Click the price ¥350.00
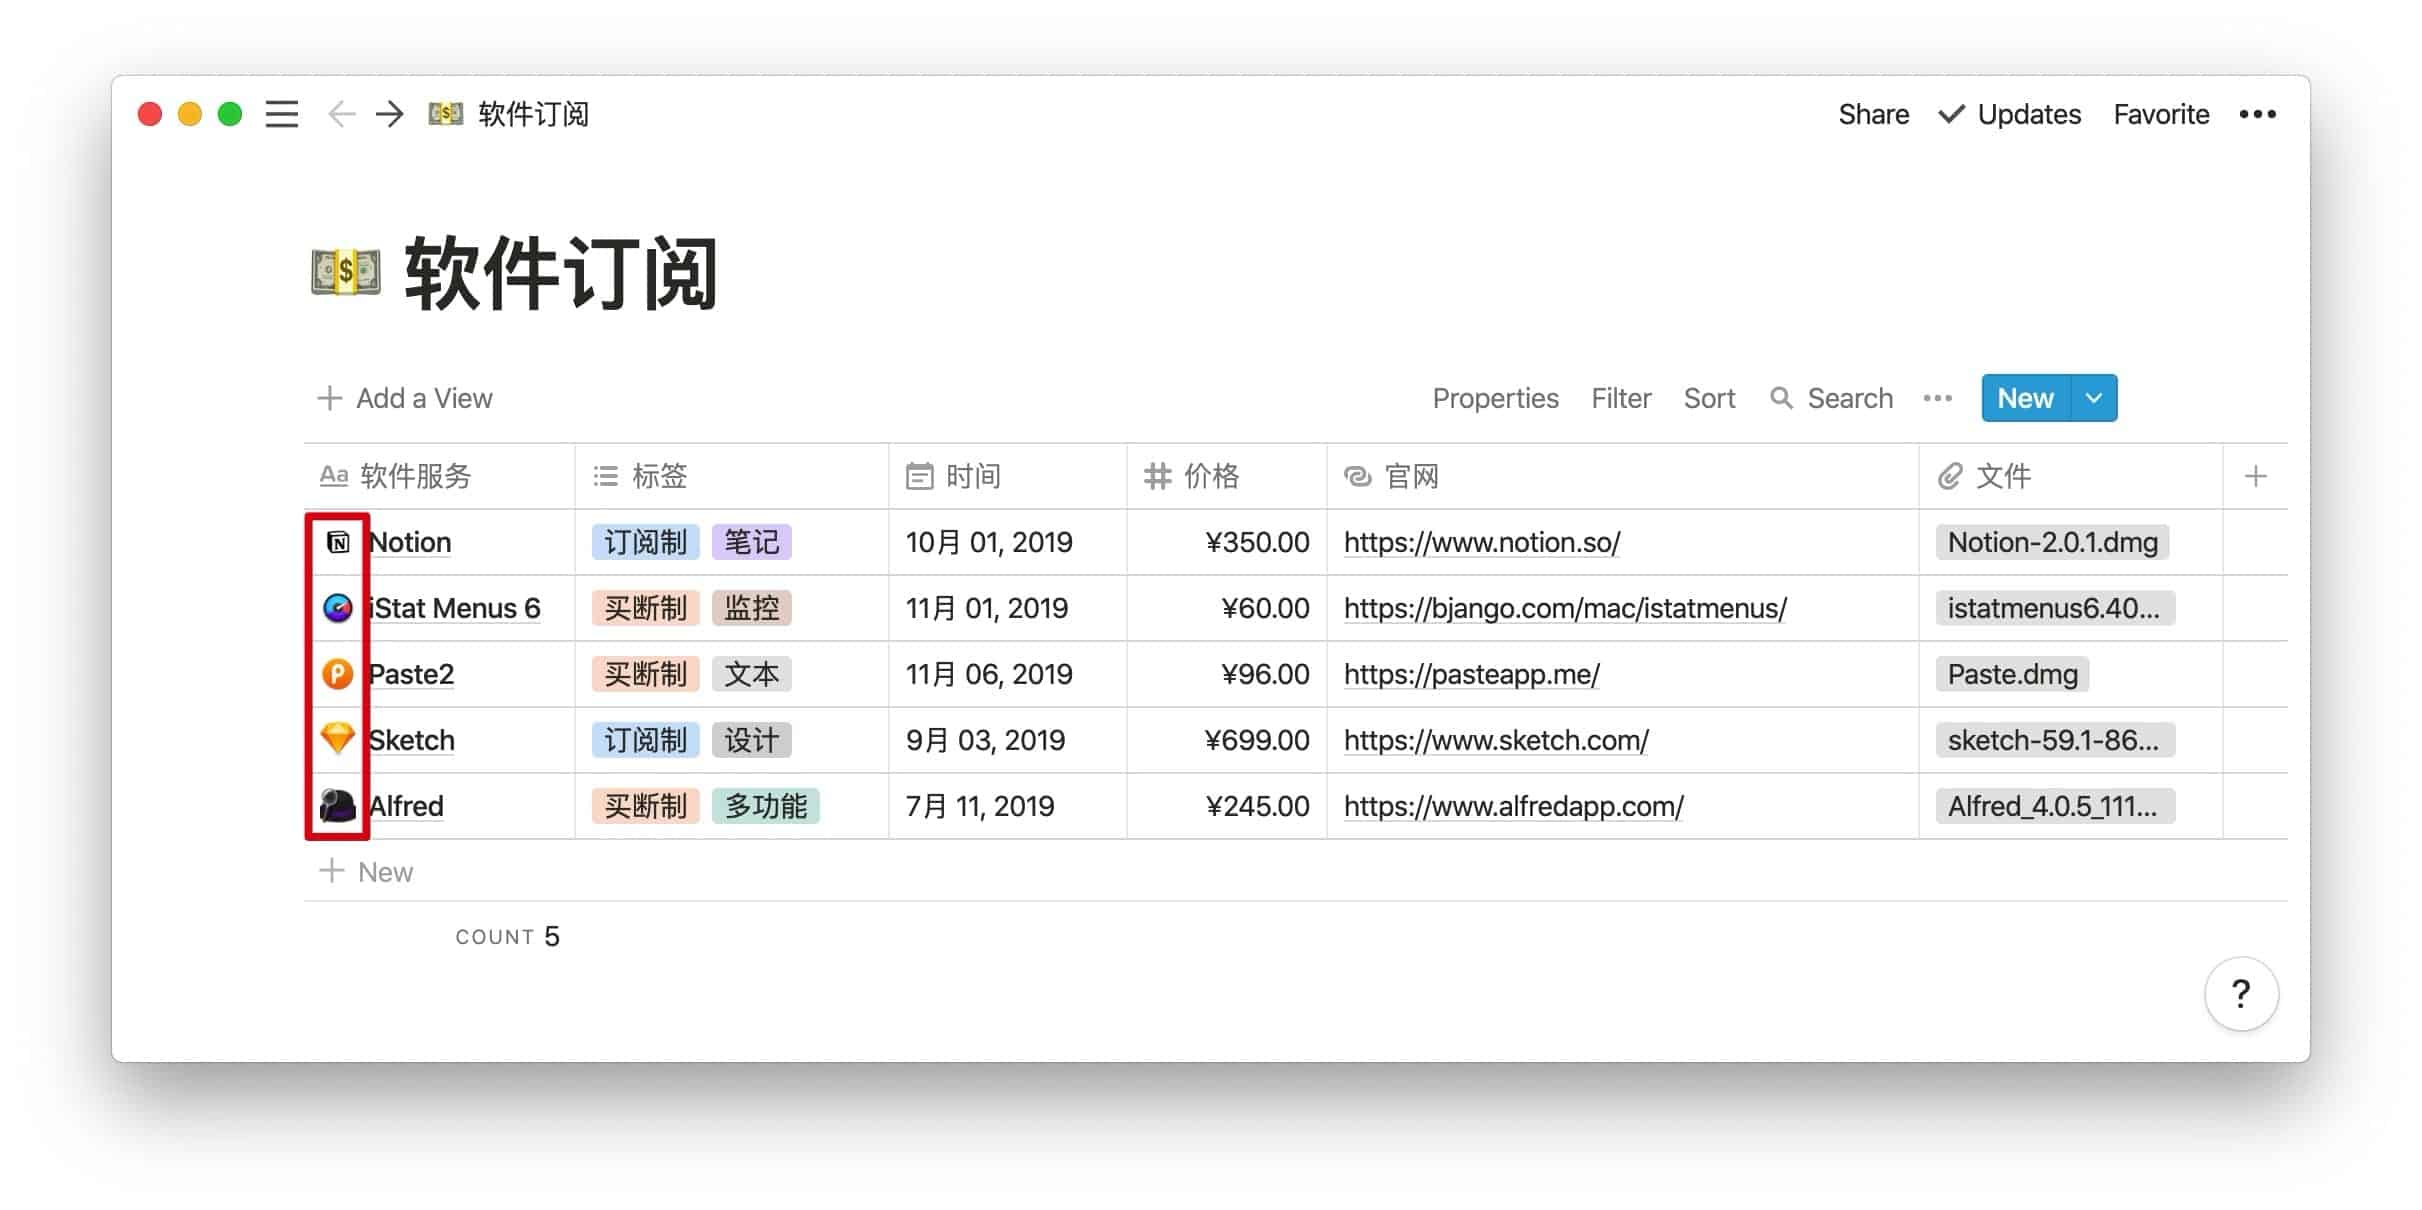 point(1258,542)
